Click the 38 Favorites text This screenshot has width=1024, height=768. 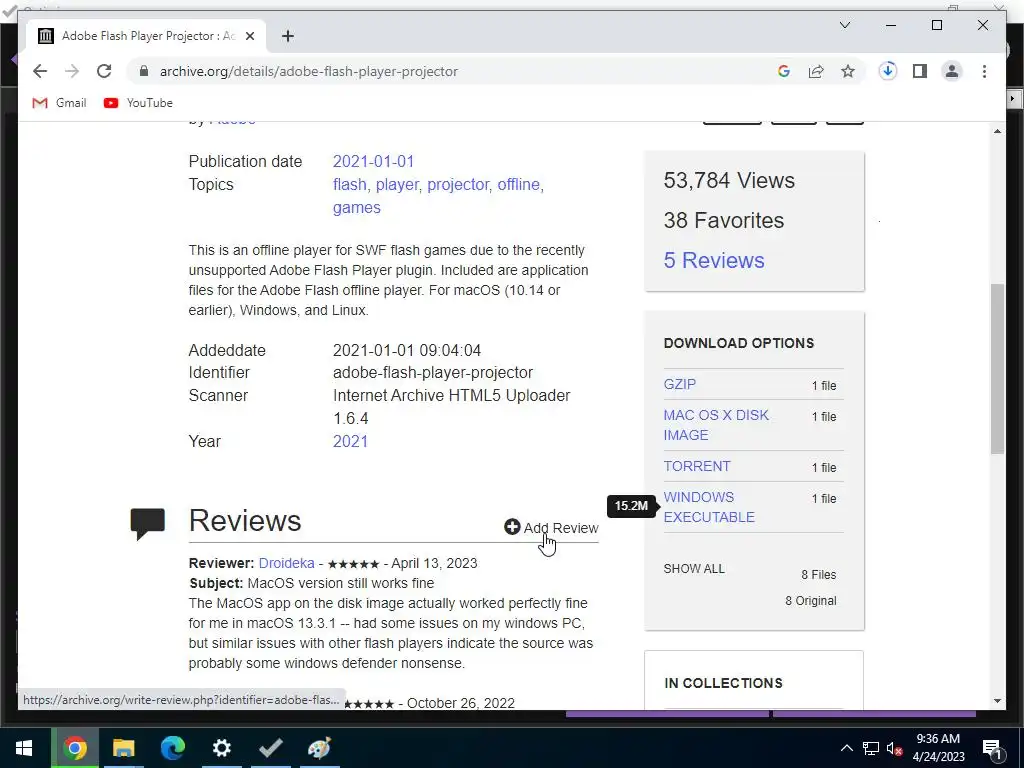point(724,220)
